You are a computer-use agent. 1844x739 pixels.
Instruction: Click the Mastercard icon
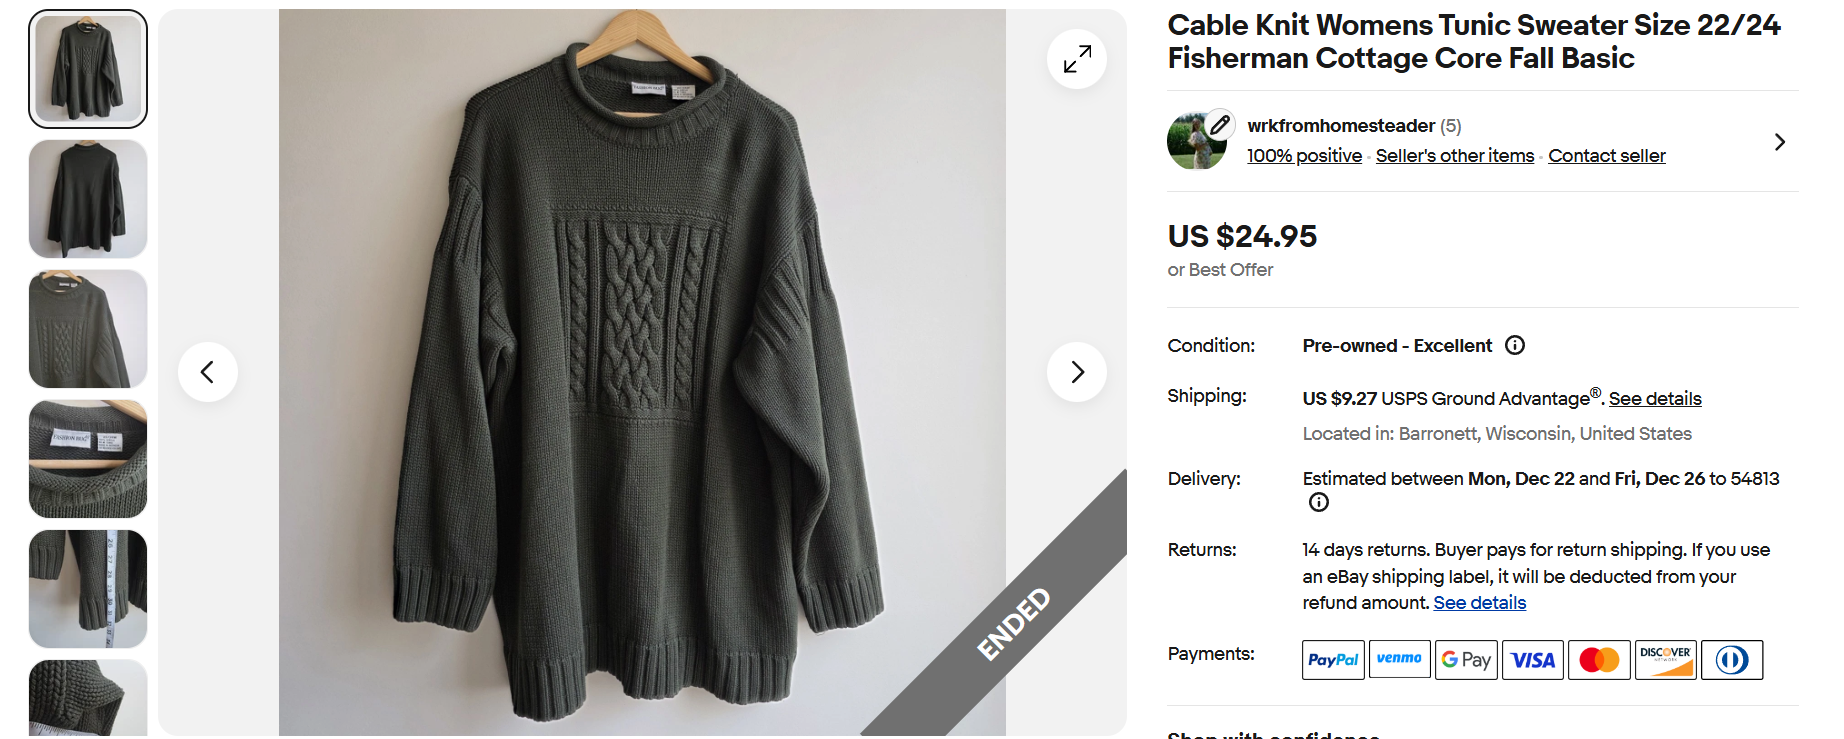point(1599,660)
